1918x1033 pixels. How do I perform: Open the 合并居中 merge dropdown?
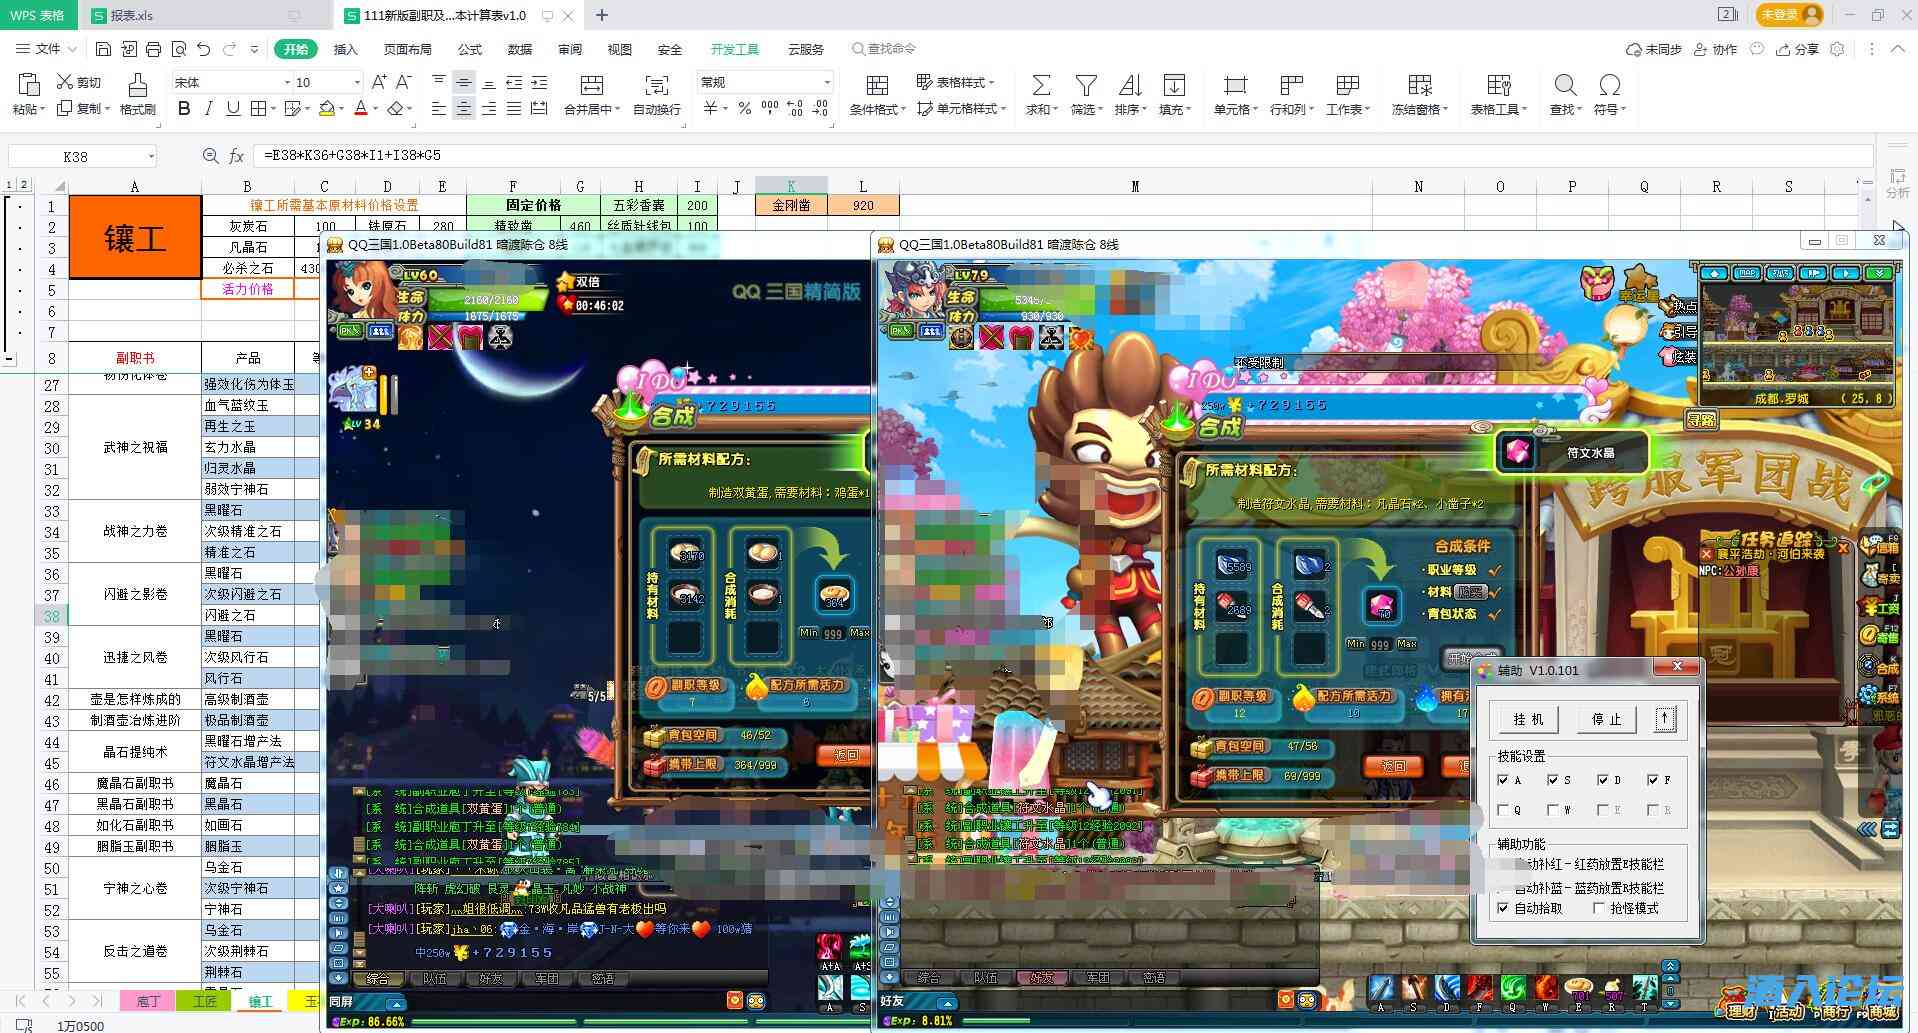(591, 109)
